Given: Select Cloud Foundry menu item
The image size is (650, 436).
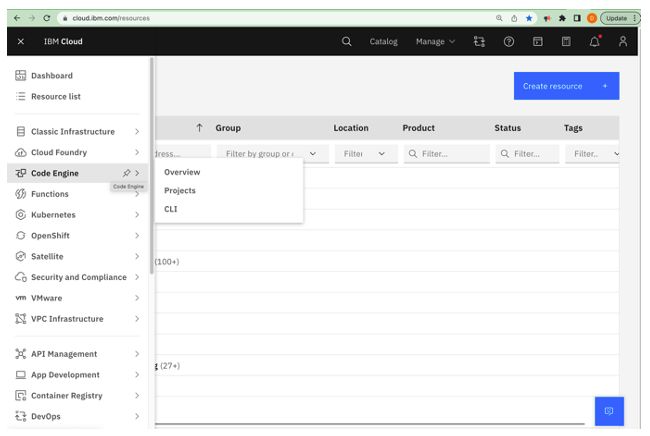Looking at the screenshot, I should 59,152.
